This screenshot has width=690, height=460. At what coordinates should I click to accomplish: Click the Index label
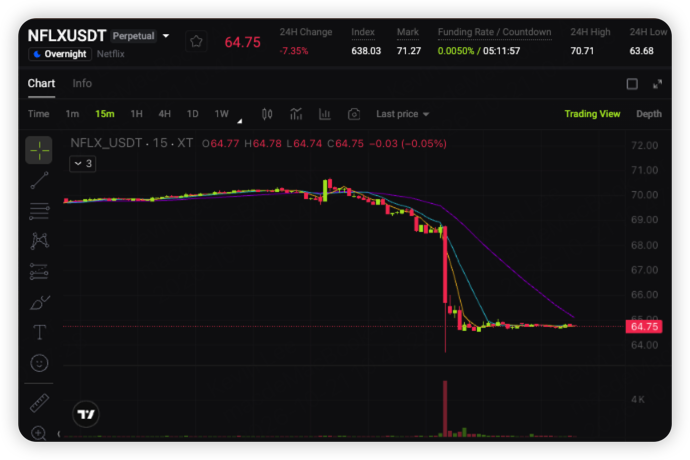363,32
